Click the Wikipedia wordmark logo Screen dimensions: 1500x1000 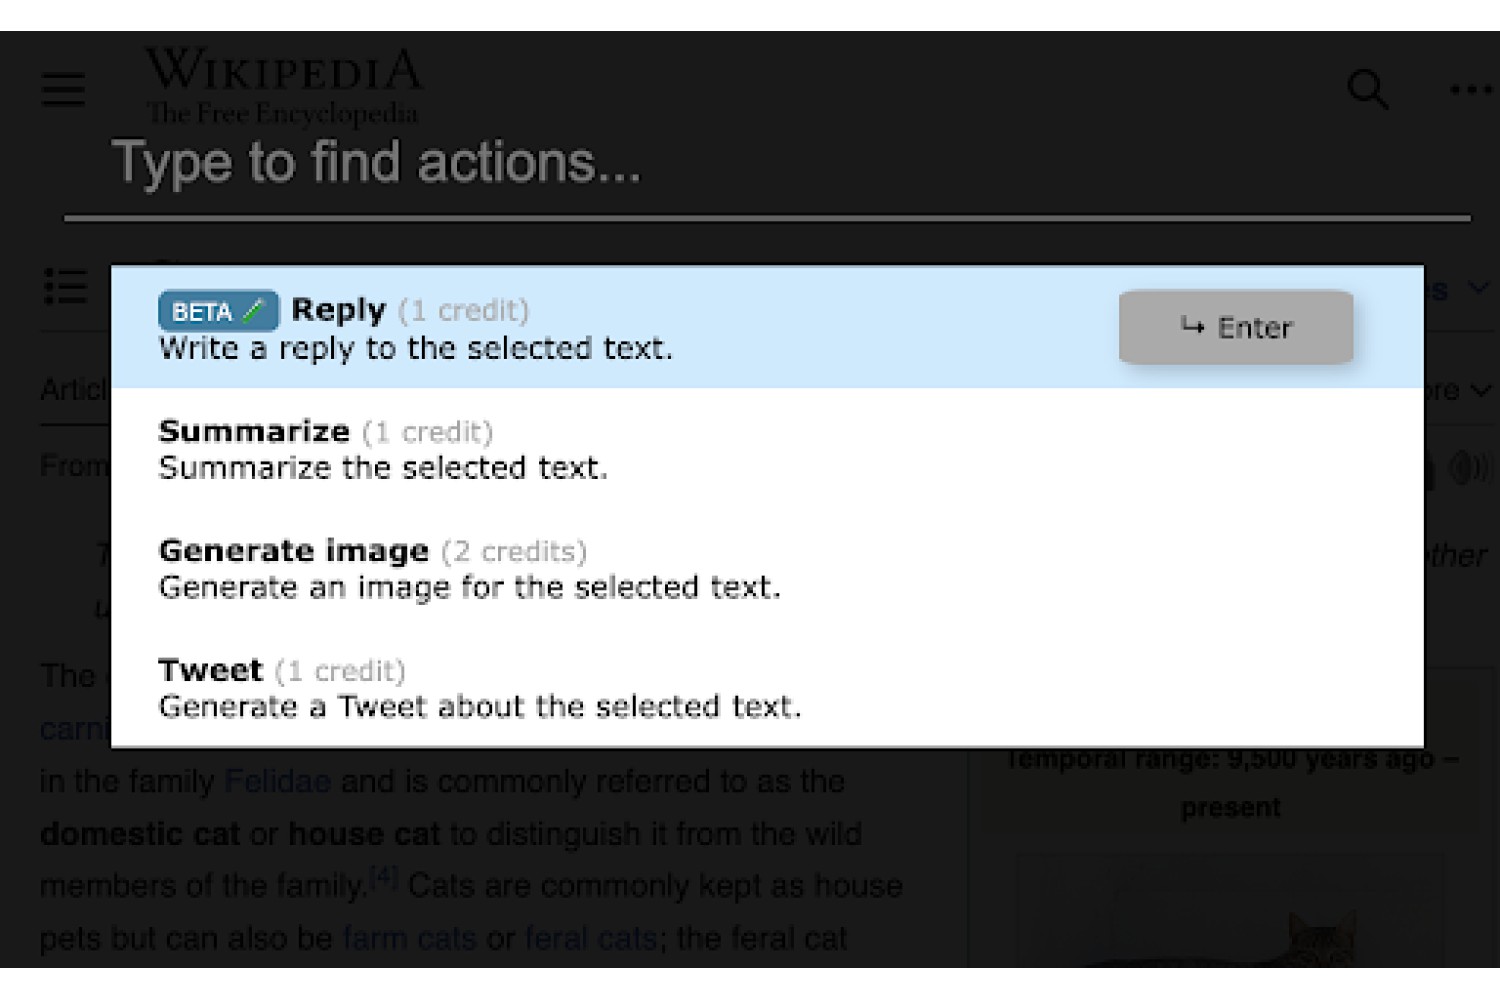tap(283, 86)
